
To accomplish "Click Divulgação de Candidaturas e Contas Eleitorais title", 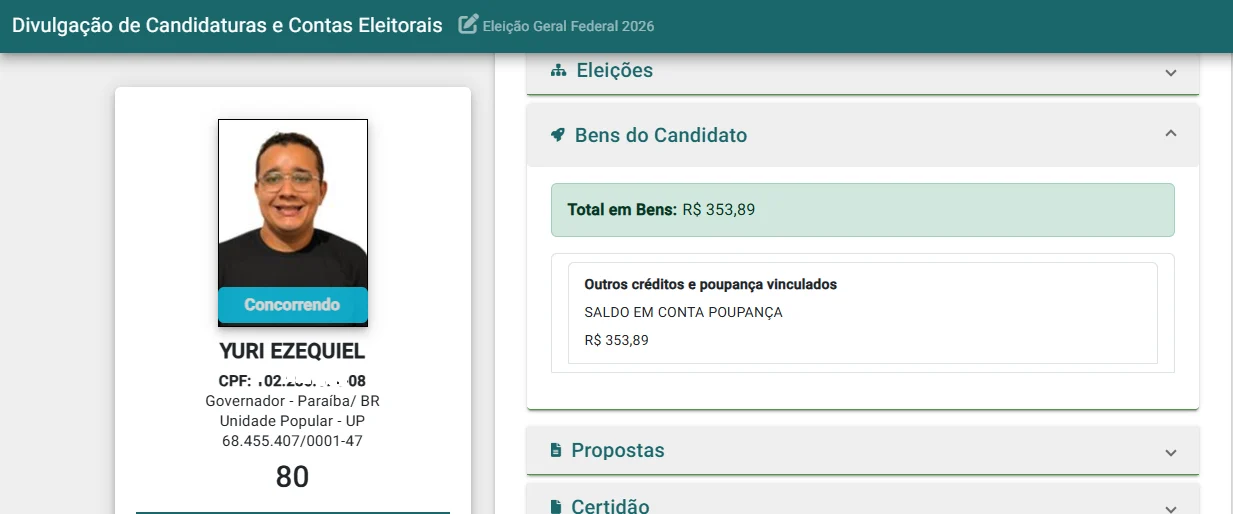I will pos(227,25).
